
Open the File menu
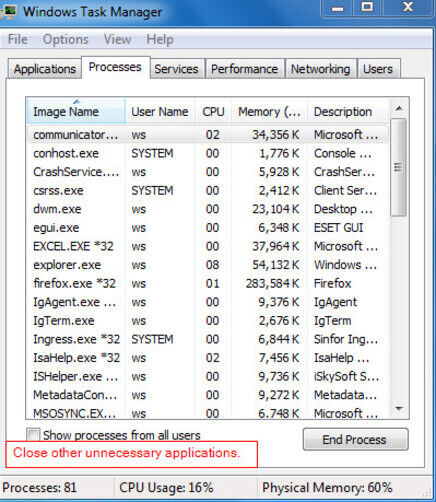click(x=18, y=39)
